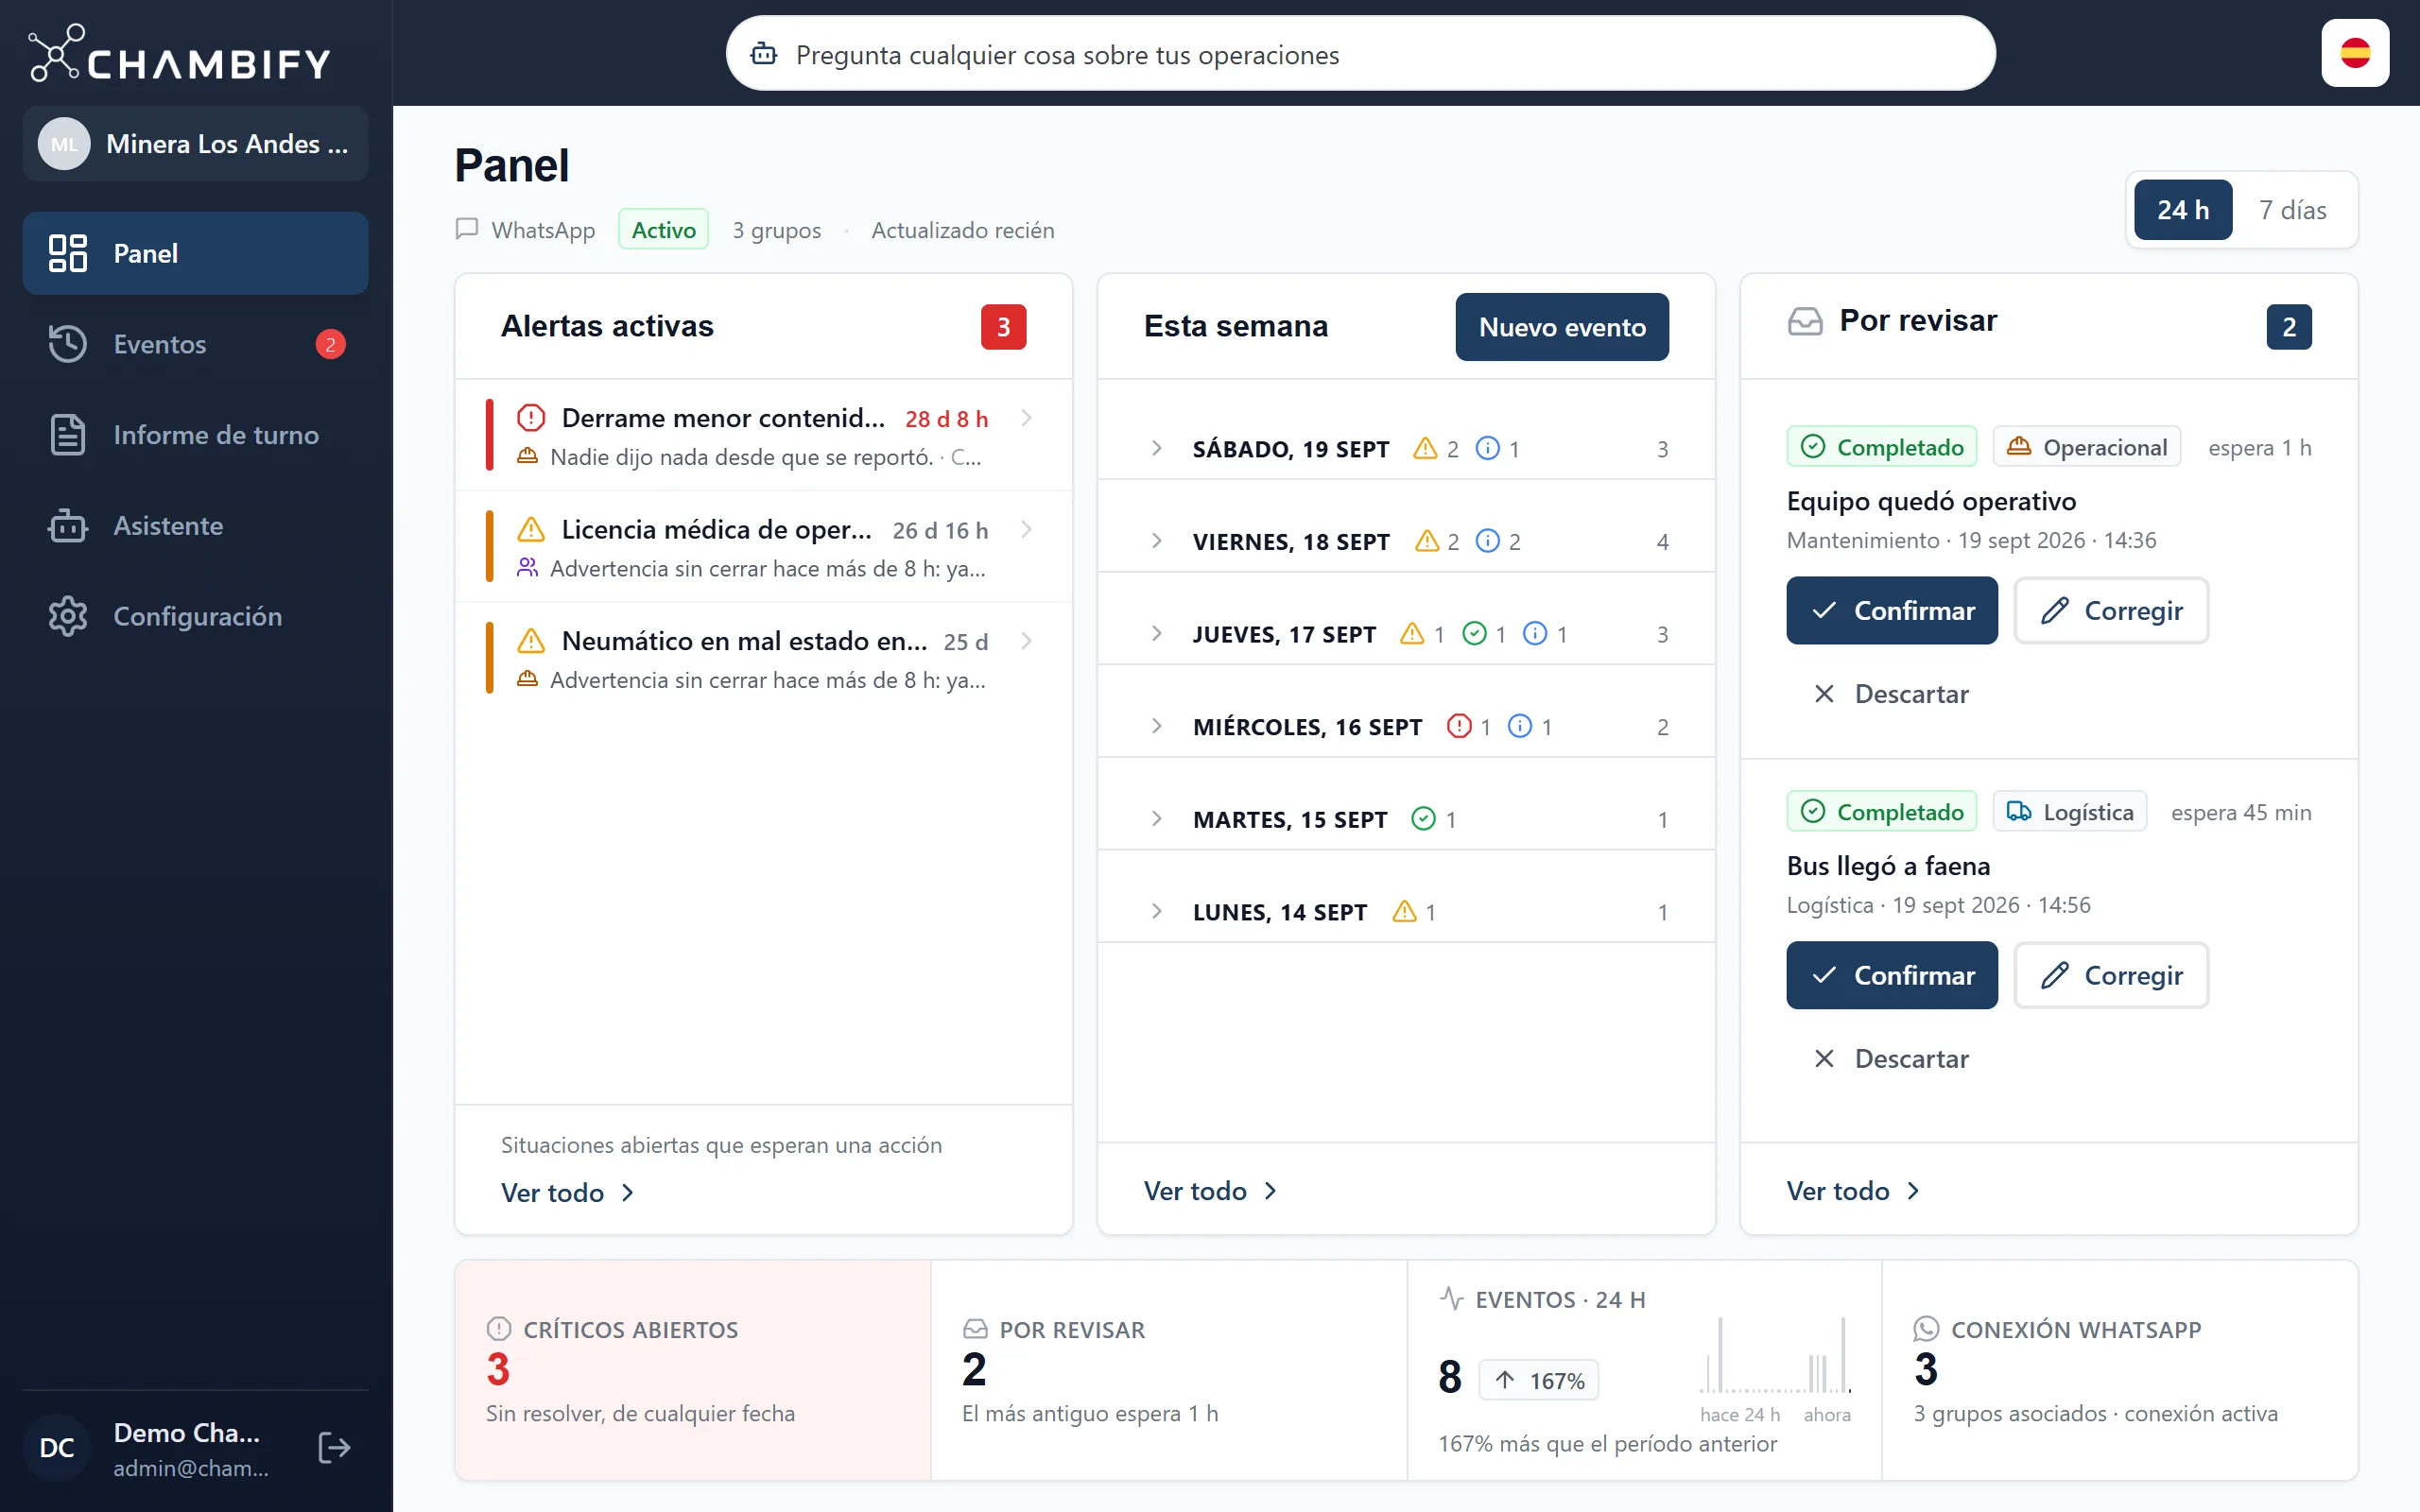2420x1512 pixels.
Task: Open Neumático alert via its chevron
Action: click(1026, 641)
